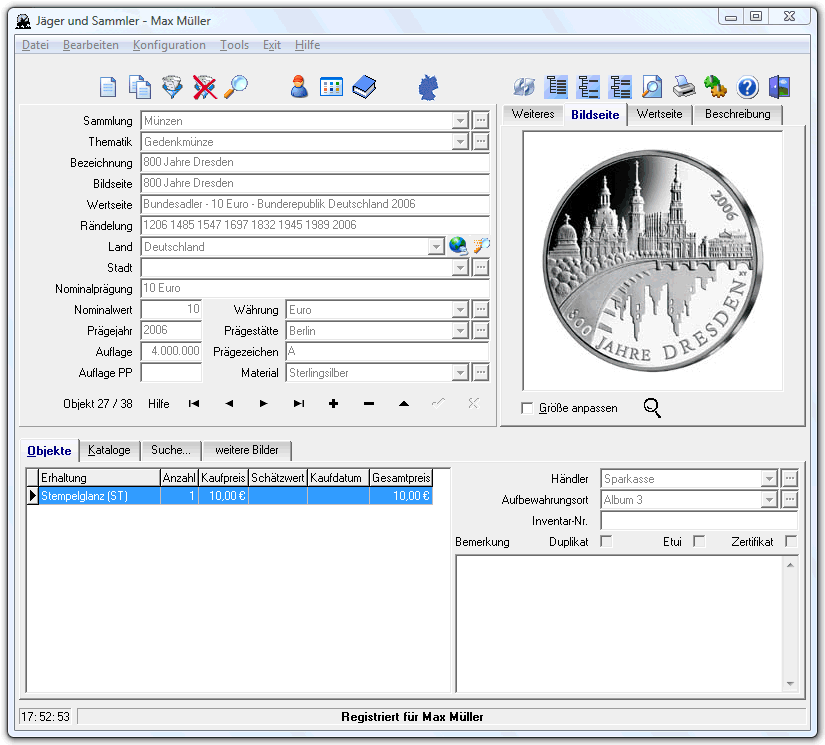Add a new record with plus button
The height and width of the screenshot is (745, 825).
tap(333, 404)
